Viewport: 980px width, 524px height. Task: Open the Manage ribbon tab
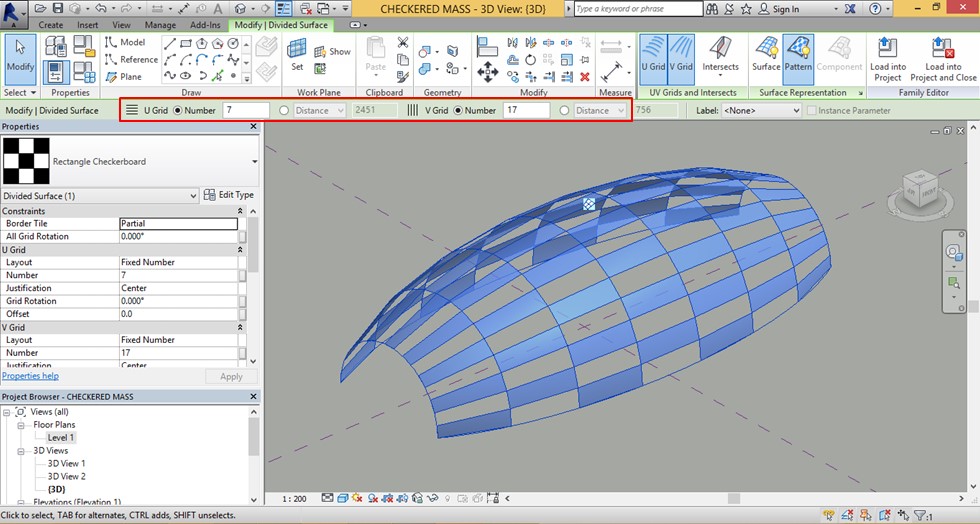pos(160,25)
